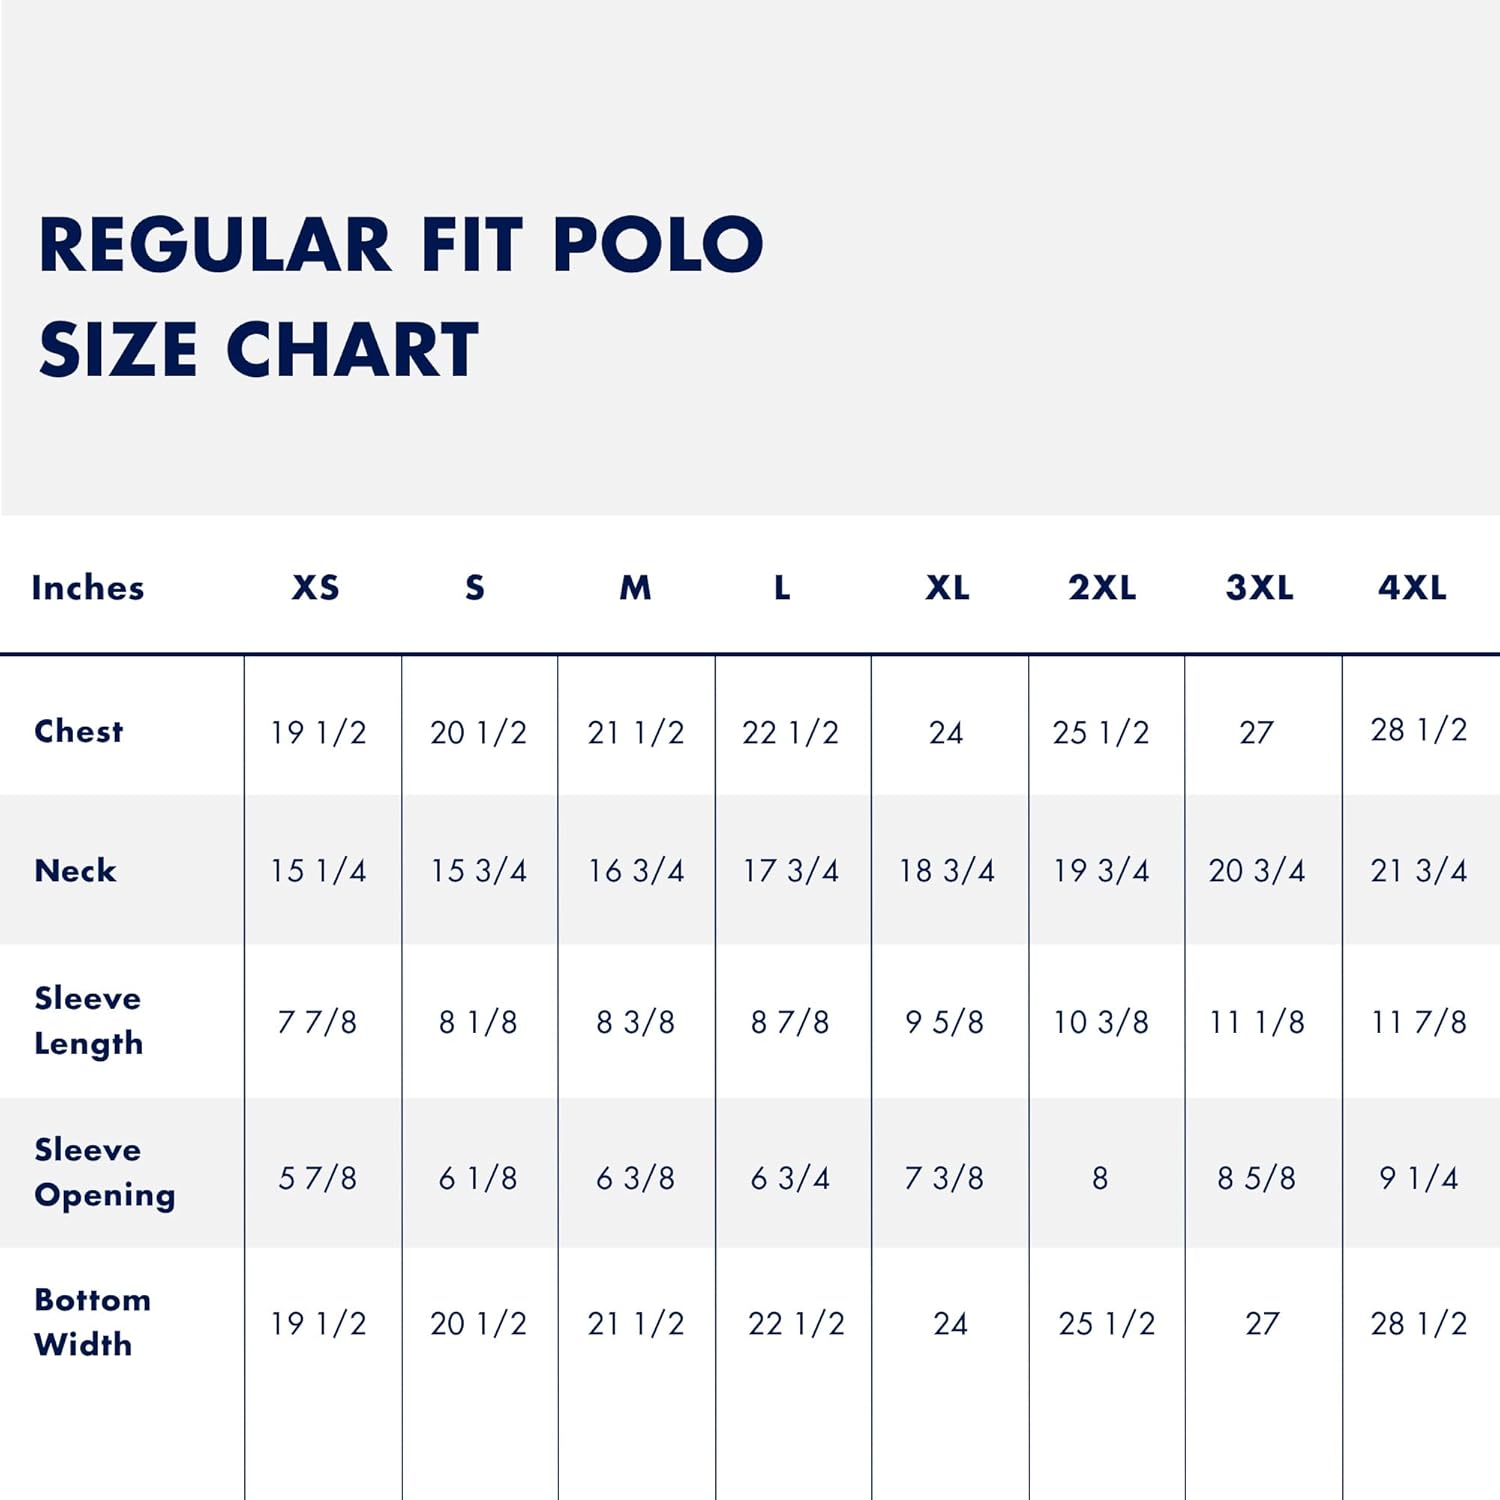Viewport: 1500px width, 1500px height.
Task: Select the XS size column header
Action: point(316,587)
